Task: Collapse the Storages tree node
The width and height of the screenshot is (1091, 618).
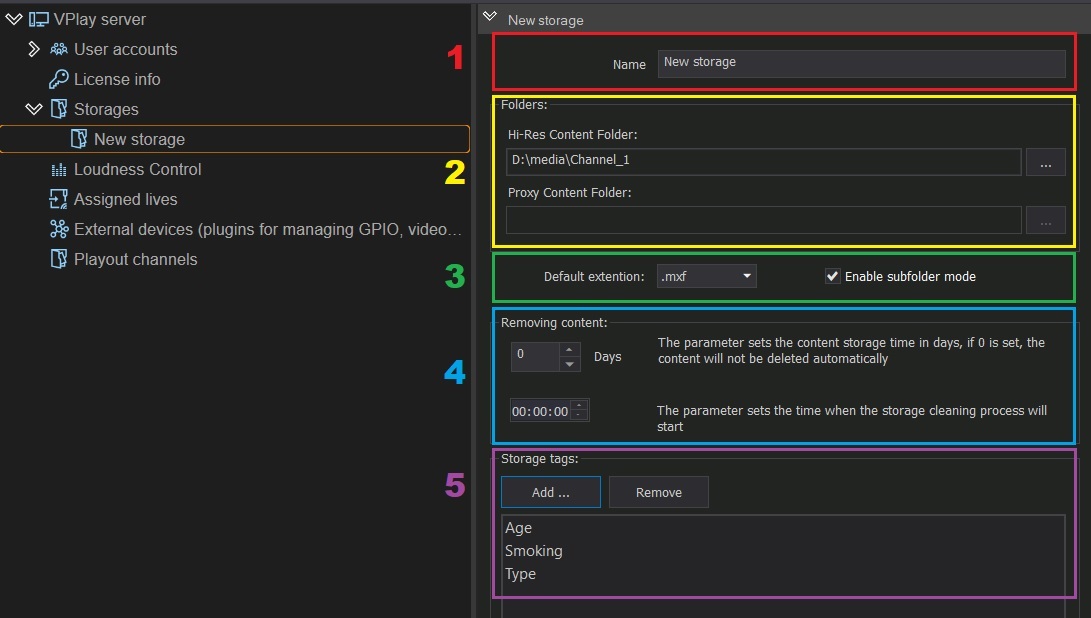Action: [33, 109]
